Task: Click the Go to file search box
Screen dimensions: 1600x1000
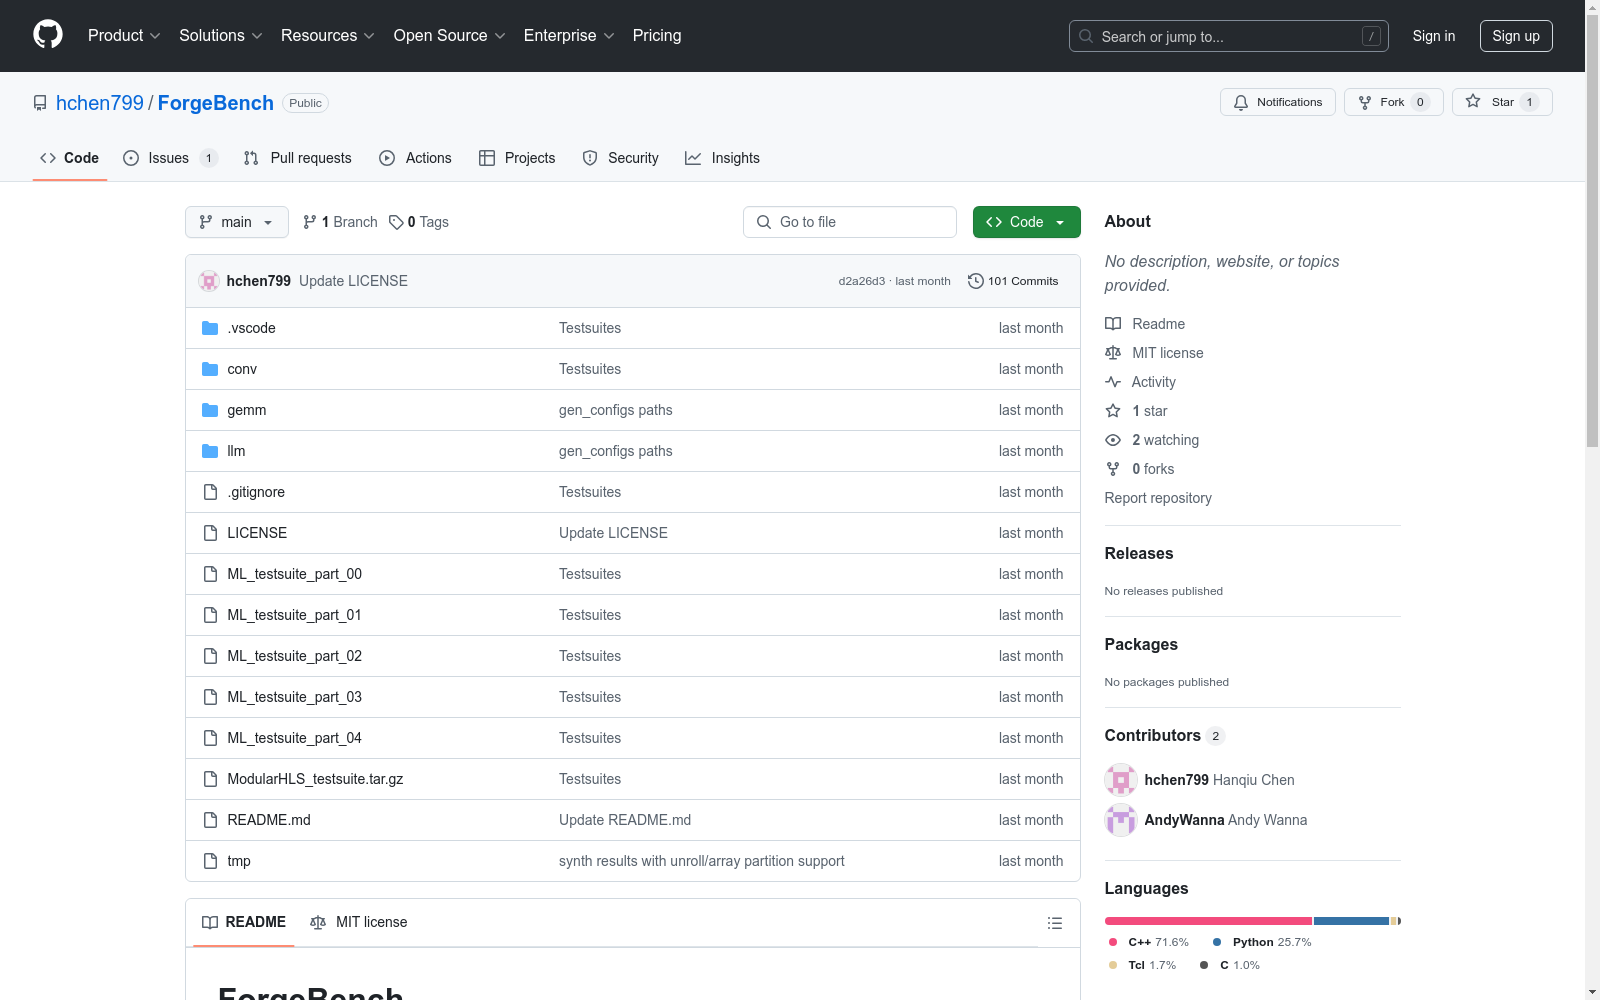Action: (x=850, y=222)
